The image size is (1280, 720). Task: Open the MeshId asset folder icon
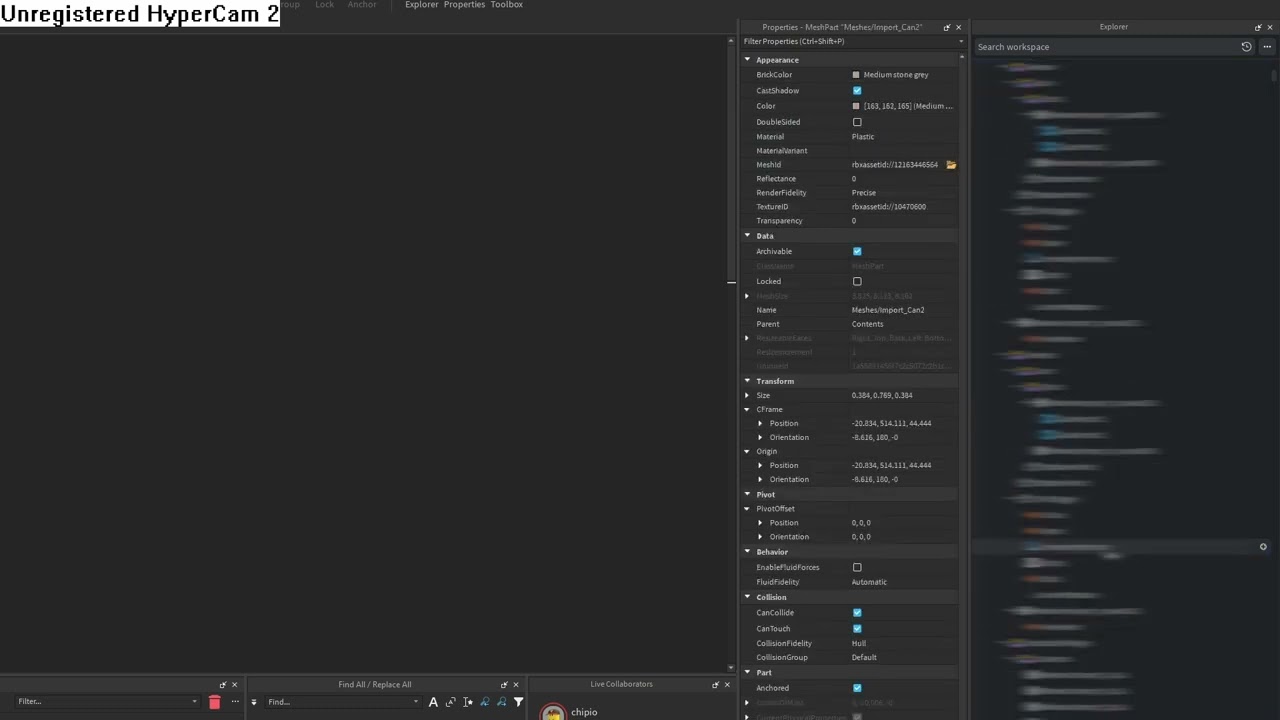[950, 164]
